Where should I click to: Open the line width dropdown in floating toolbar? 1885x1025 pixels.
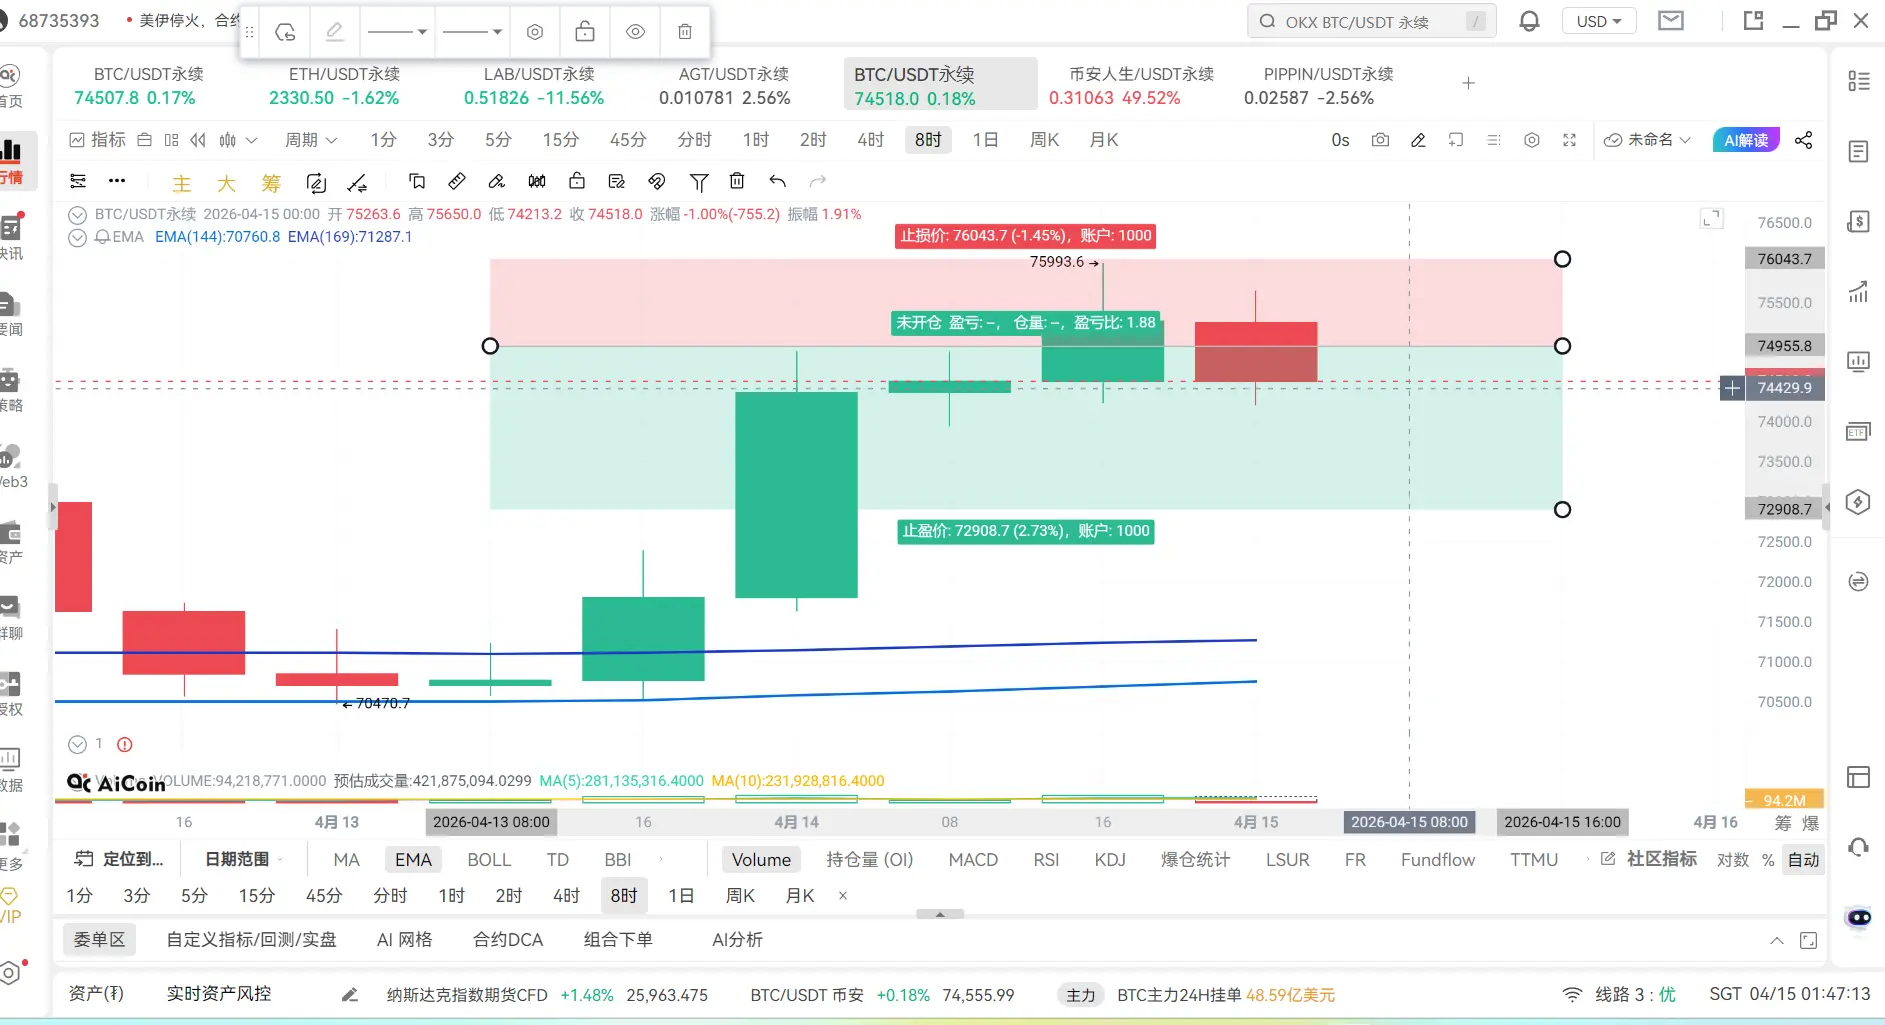pos(472,32)
